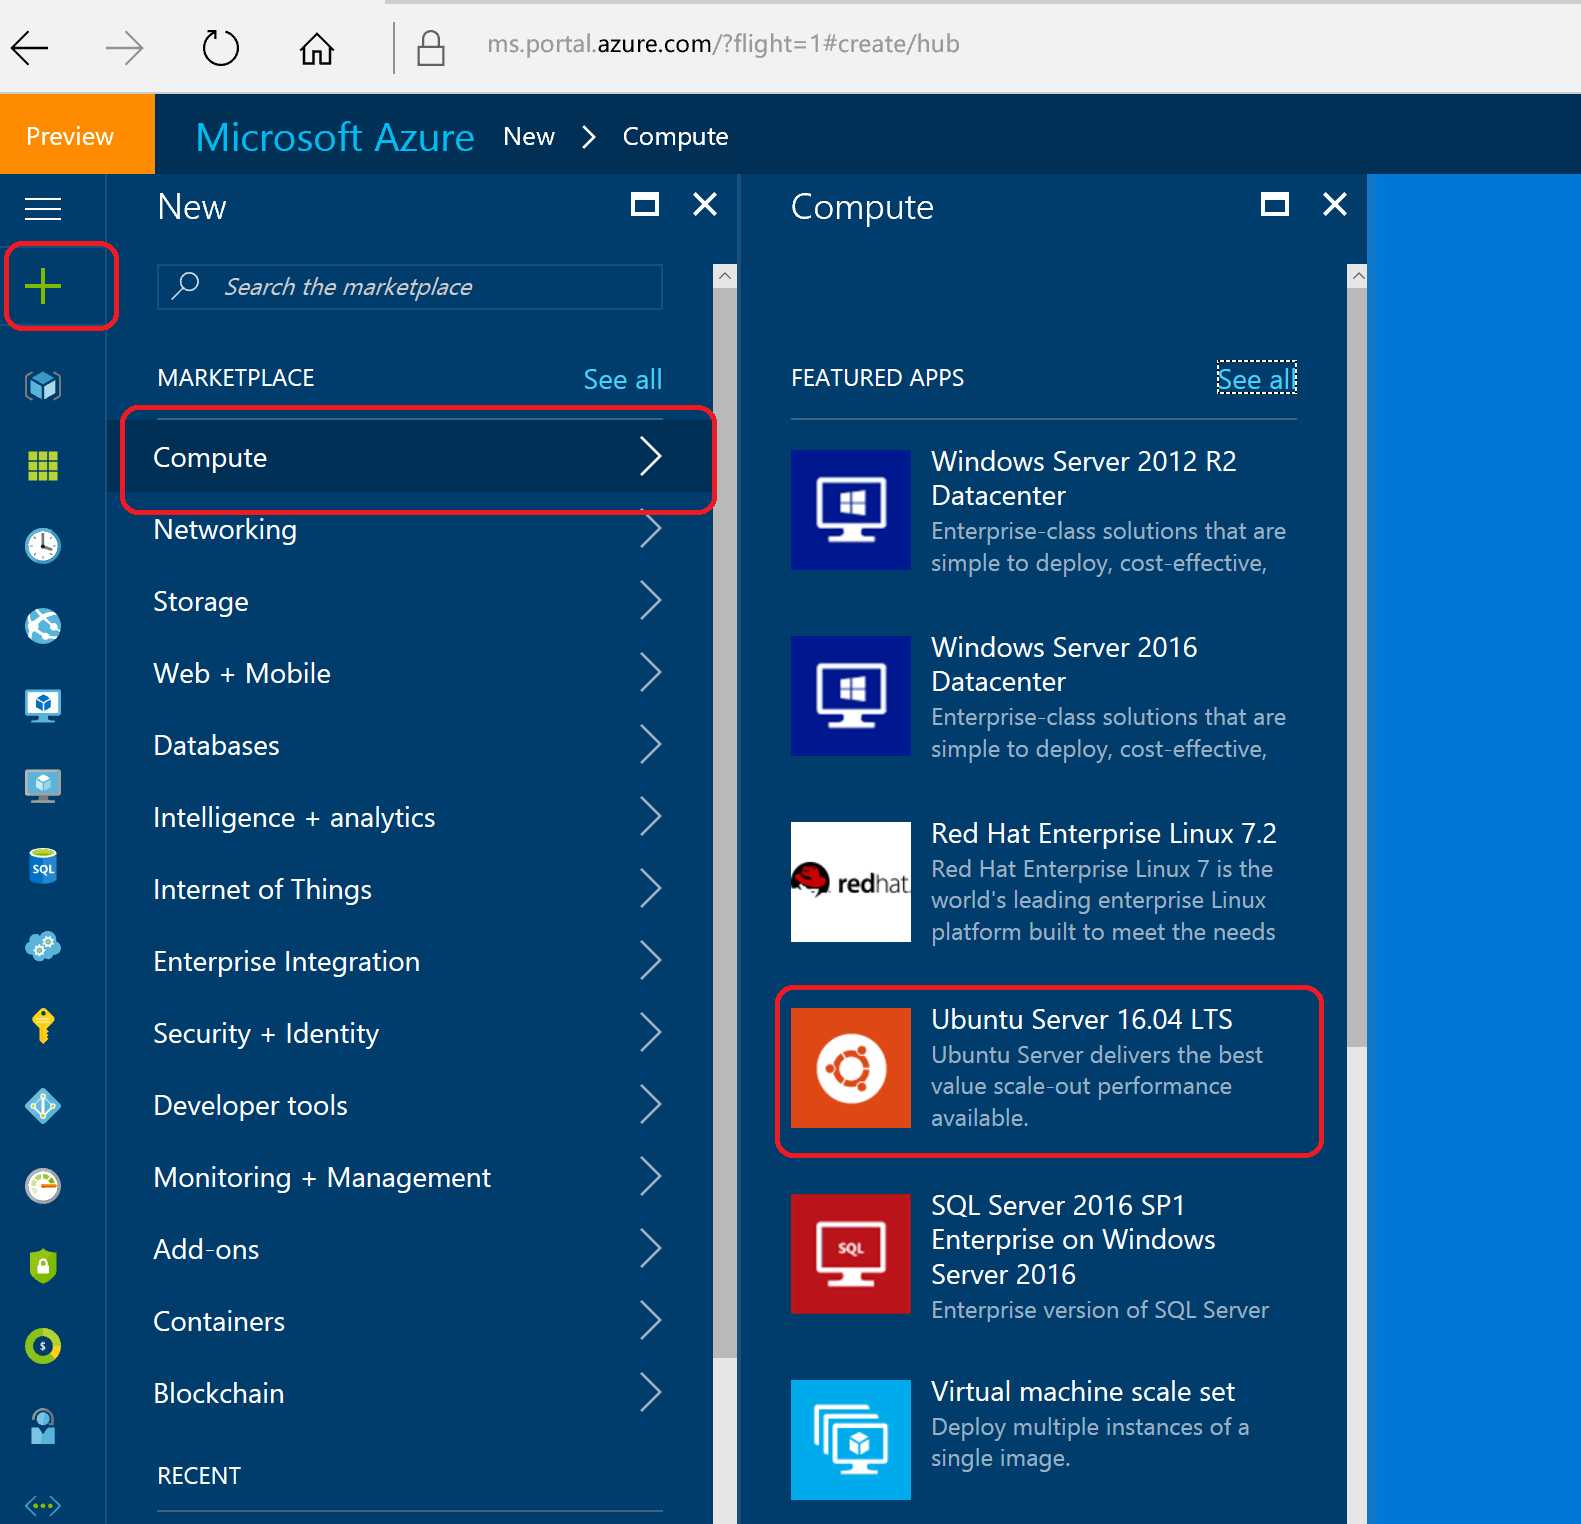Open Virtual machines monitor icon in sidebar

(x=43, y=705)
